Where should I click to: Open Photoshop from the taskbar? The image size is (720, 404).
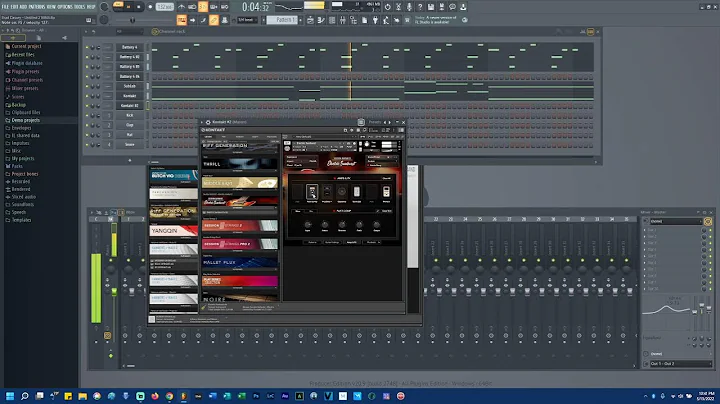256,396
